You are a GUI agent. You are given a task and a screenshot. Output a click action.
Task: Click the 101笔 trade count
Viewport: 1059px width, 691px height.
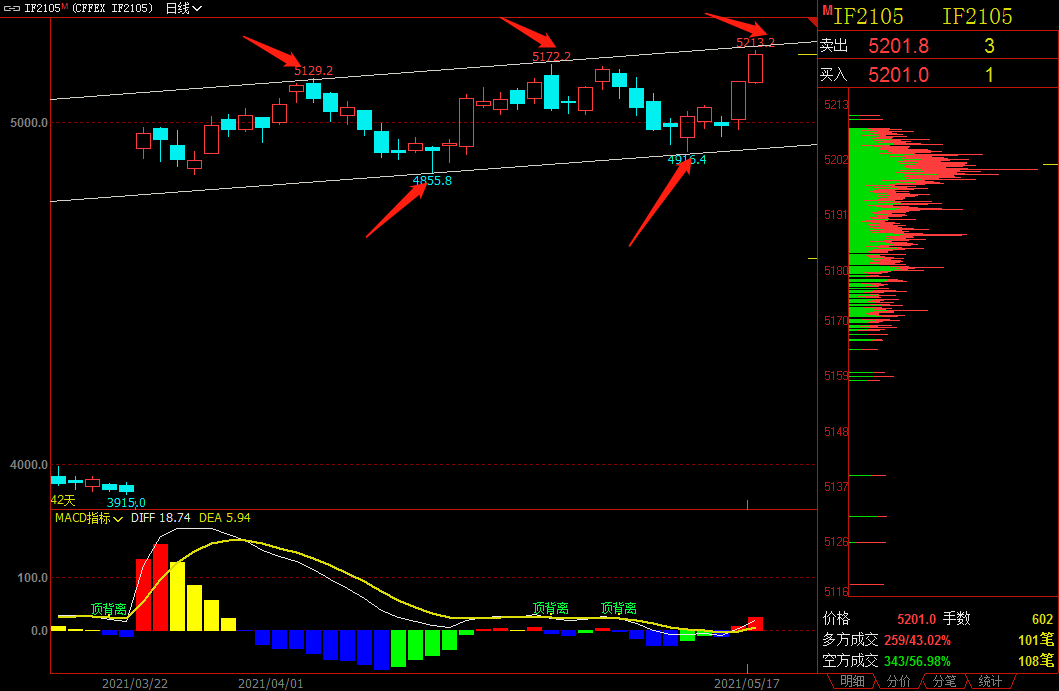(x=1036, y=640)
